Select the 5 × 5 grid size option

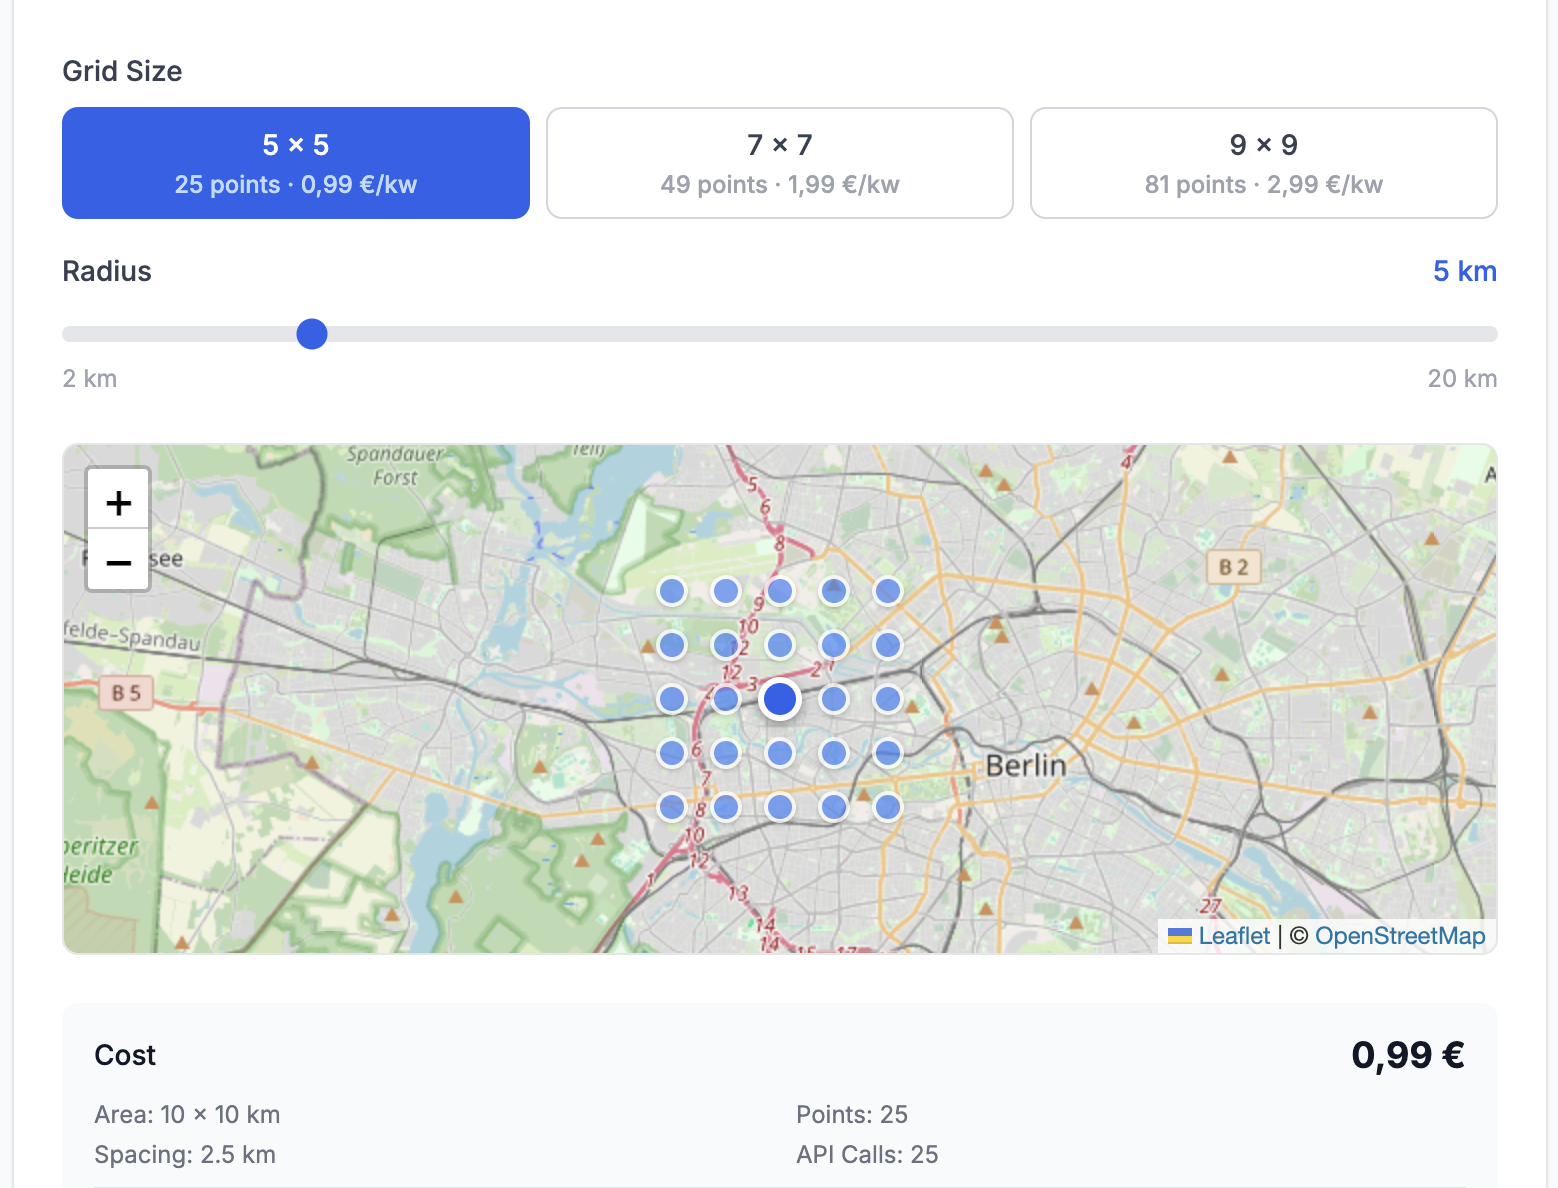(296, 163)
